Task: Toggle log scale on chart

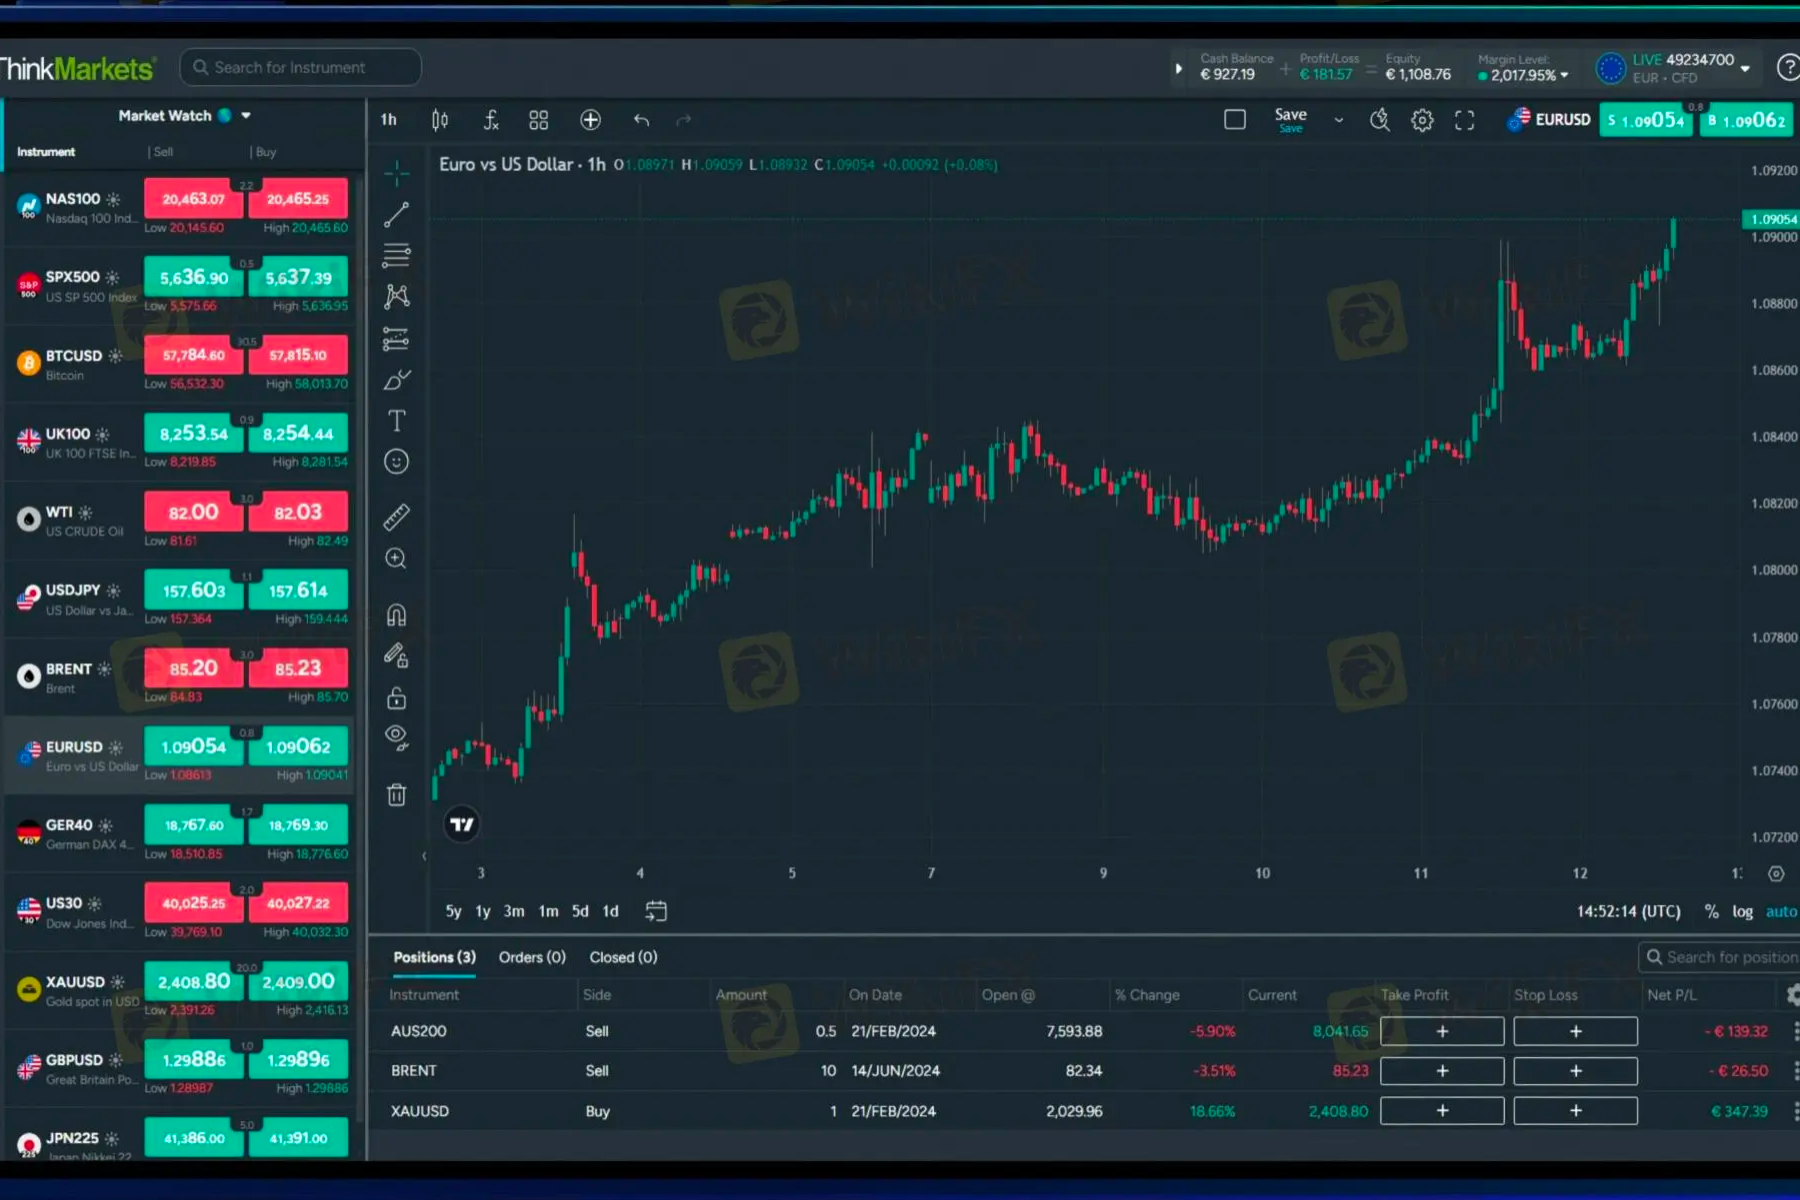Action: (1743, 911)
